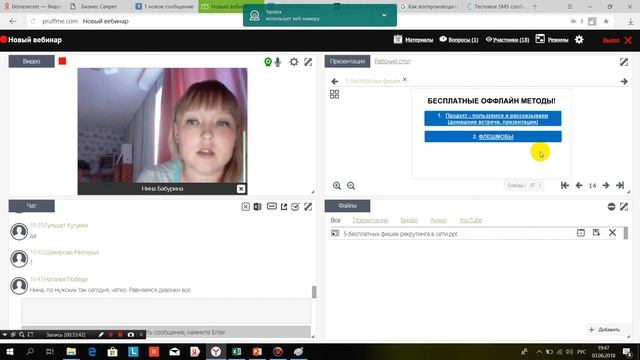The width and height of the screenshot is (640, 360).
Task: Switch to Презентация tab
Action: pos(347,61)
